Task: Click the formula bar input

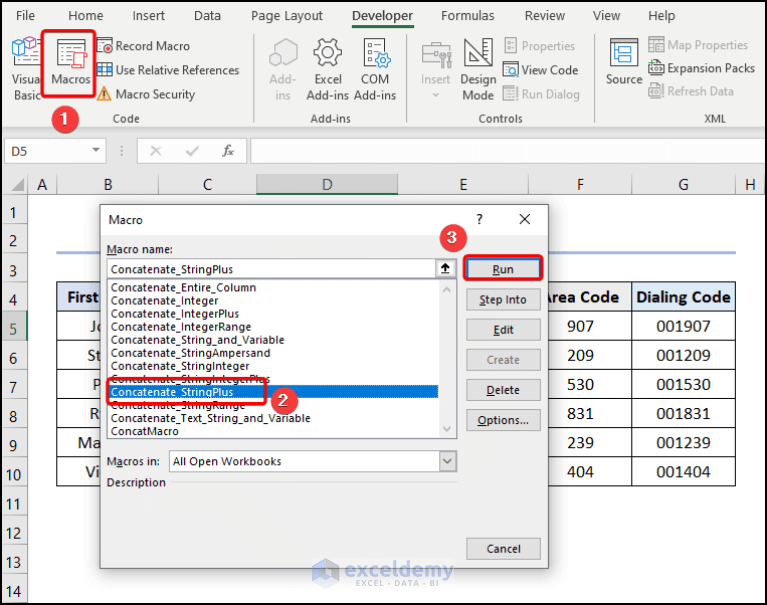Action: [x=508, y=151]
